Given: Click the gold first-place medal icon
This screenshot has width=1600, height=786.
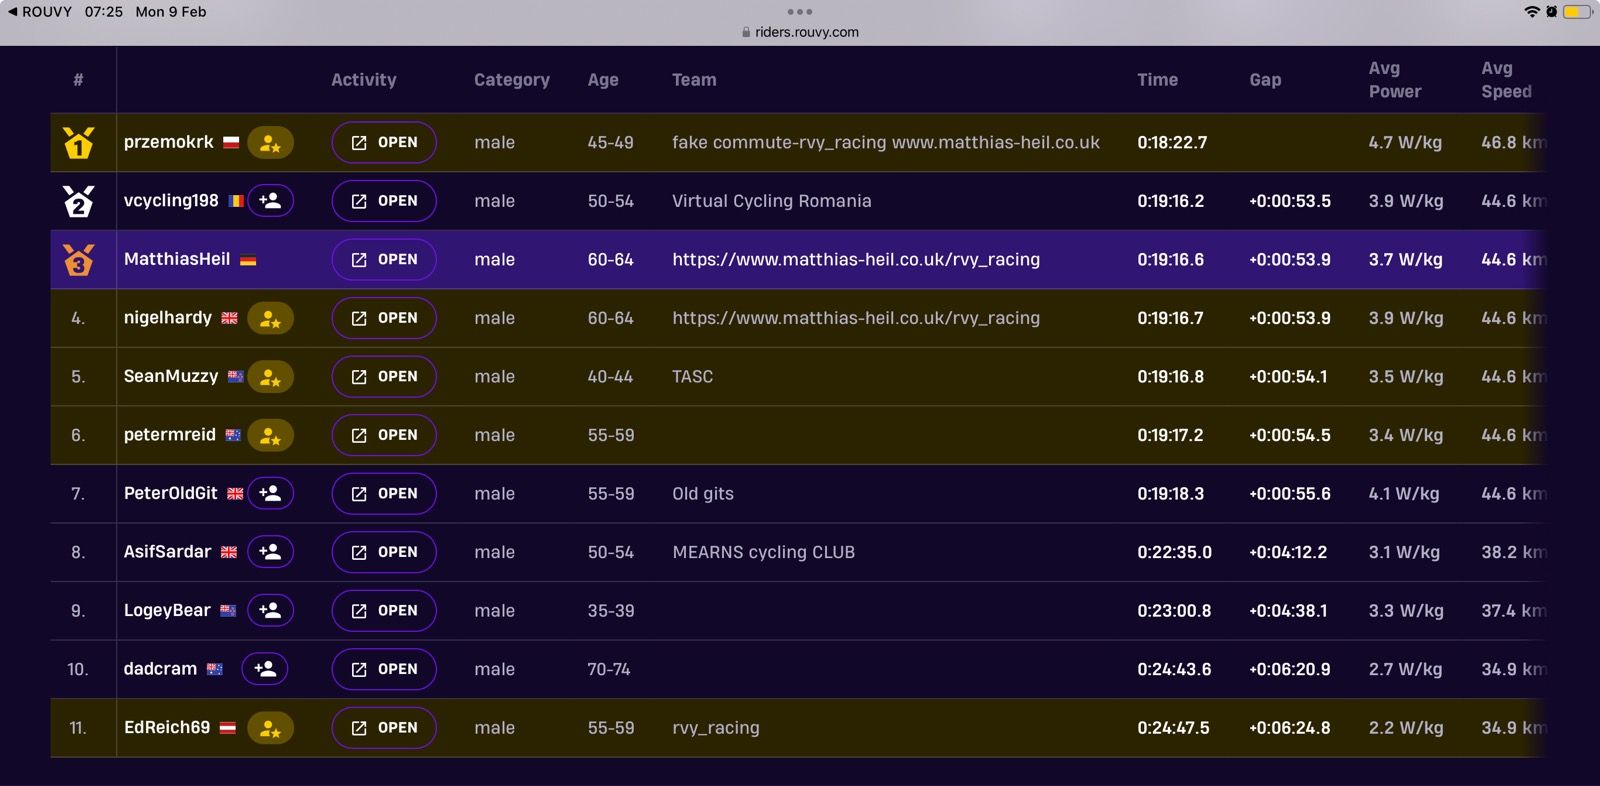Looking at the screenshot, I should point(78,143).
